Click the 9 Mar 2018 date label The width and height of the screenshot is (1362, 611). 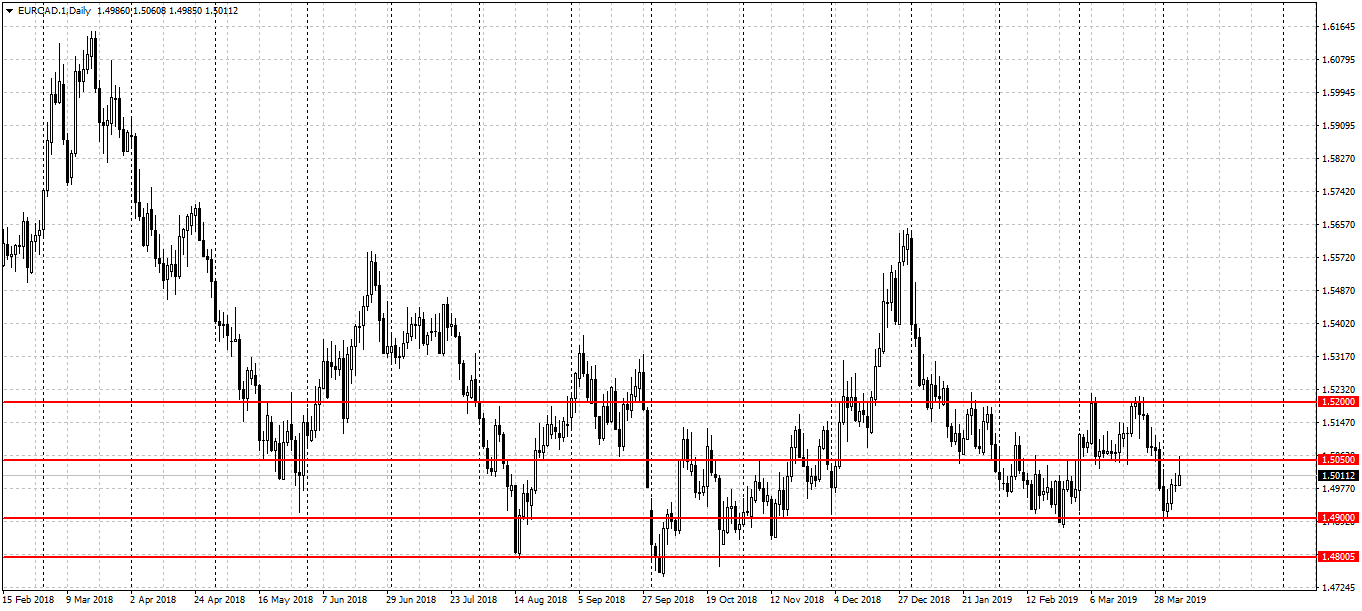[90, 600]
